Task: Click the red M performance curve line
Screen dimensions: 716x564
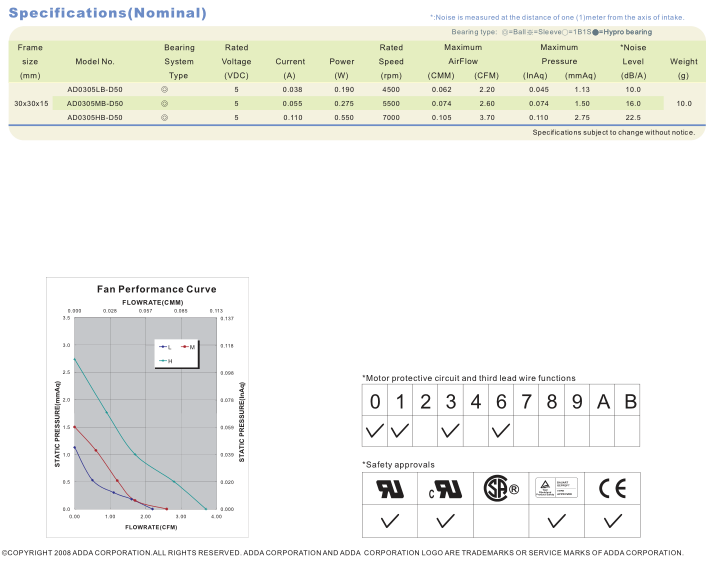Action: pos(117,480)
